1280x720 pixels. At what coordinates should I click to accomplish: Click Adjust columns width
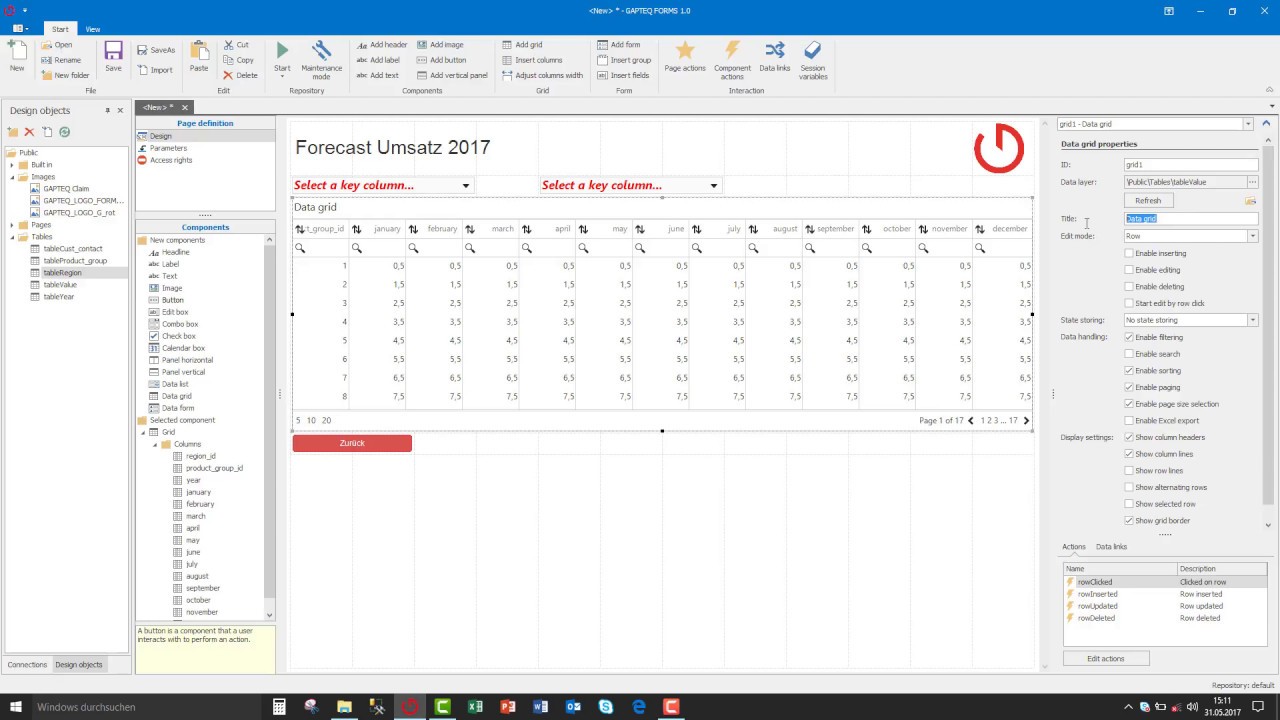click(542, 75)
